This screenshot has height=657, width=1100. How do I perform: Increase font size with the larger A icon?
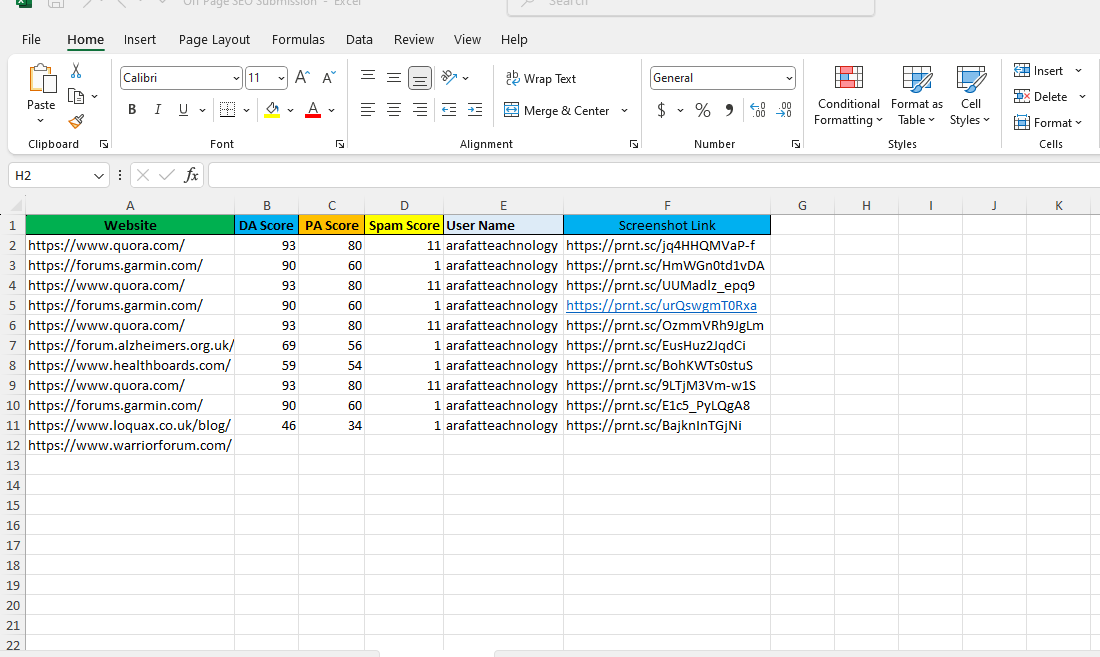pyautogui.click(x=302, y=77)
